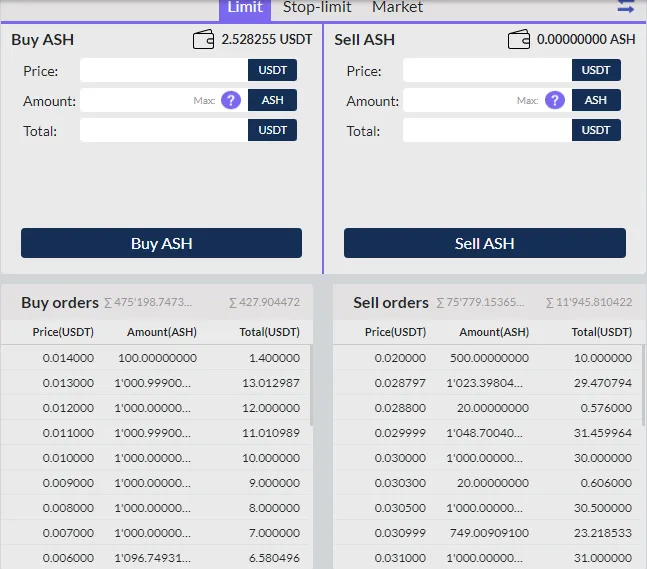The image size is (647, 569).
Task: Switch to the Market order tab
Action: (397, 7)
